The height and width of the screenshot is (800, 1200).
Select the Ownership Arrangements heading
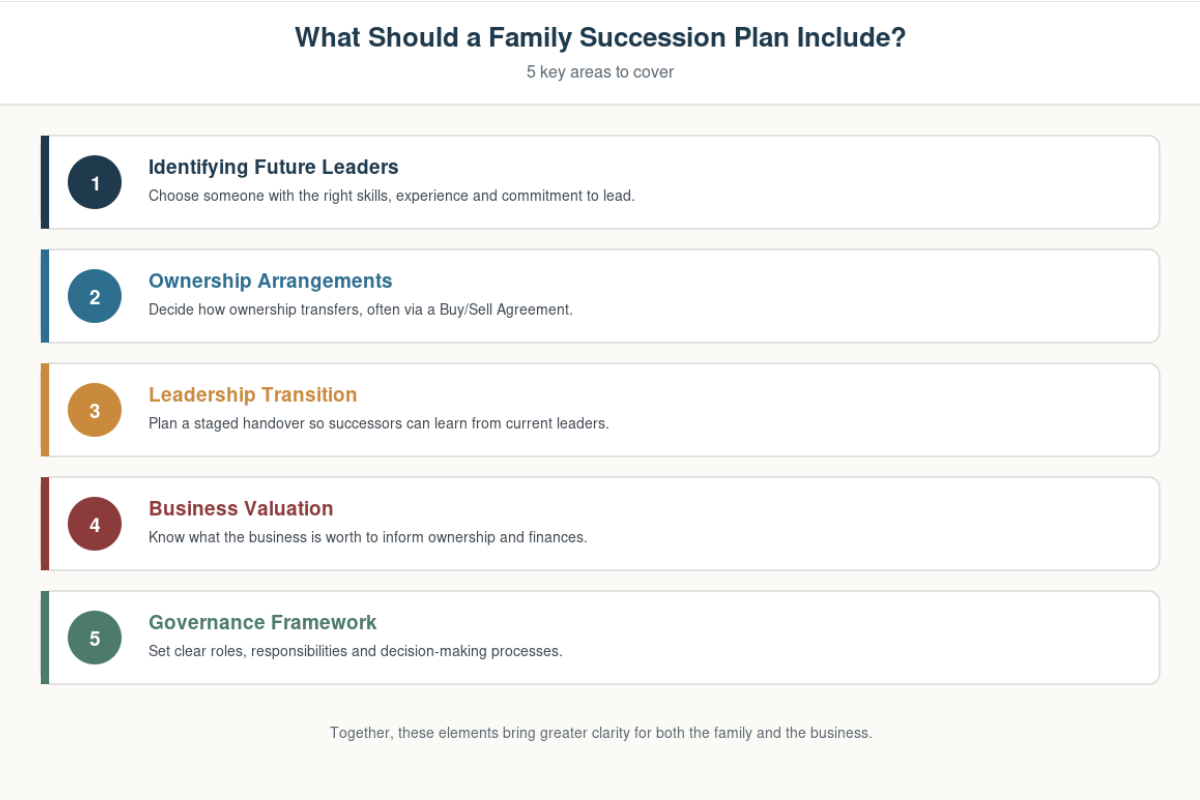[x=270, y=281]
